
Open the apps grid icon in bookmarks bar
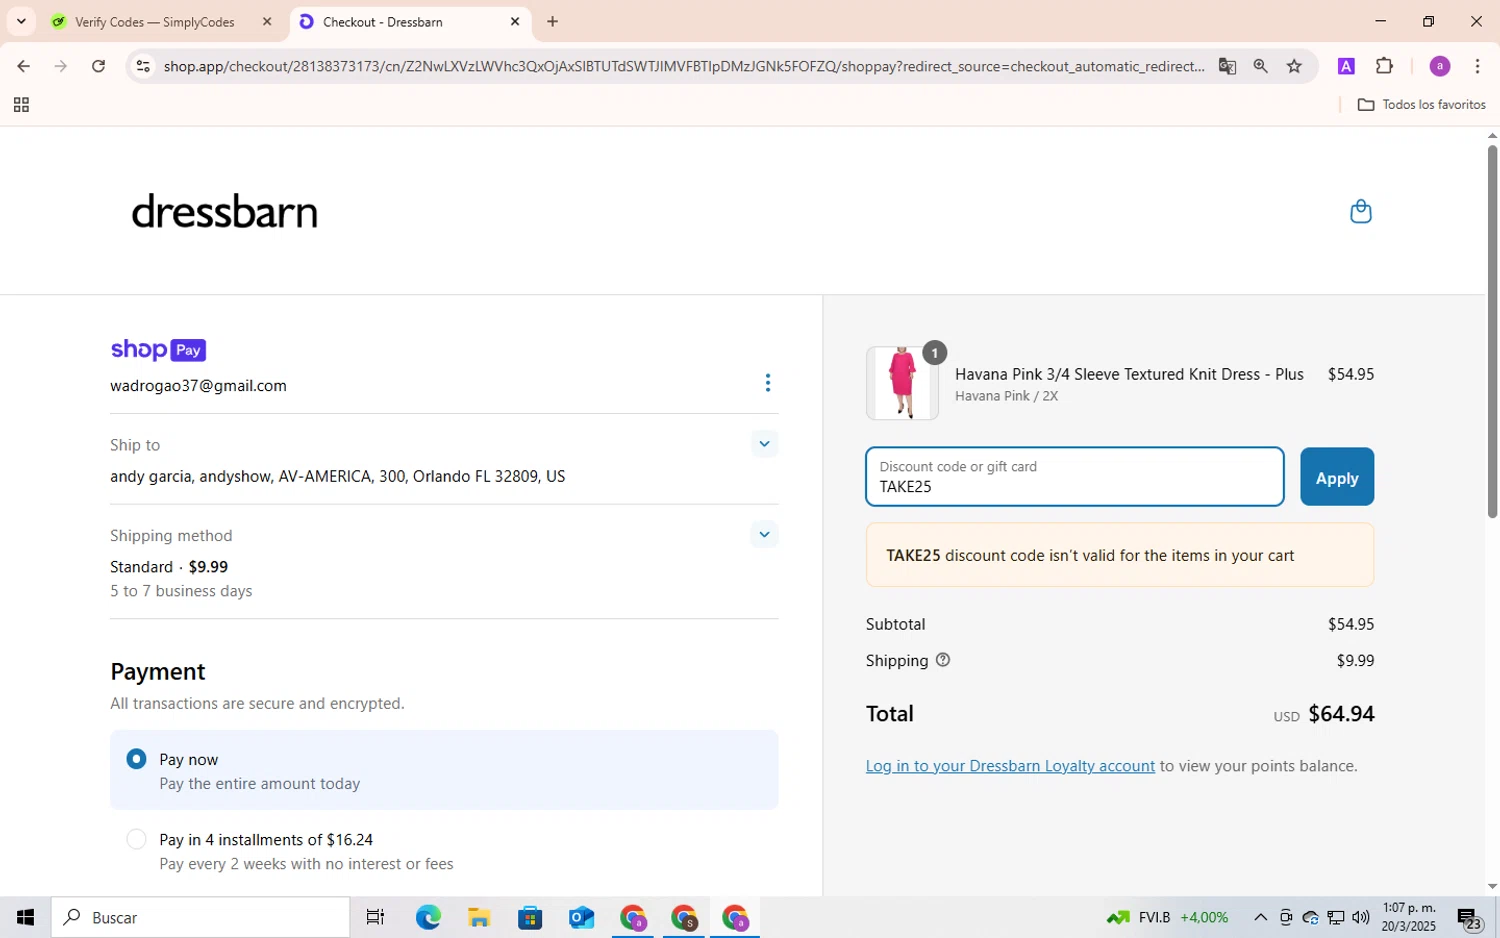[21, 105]
